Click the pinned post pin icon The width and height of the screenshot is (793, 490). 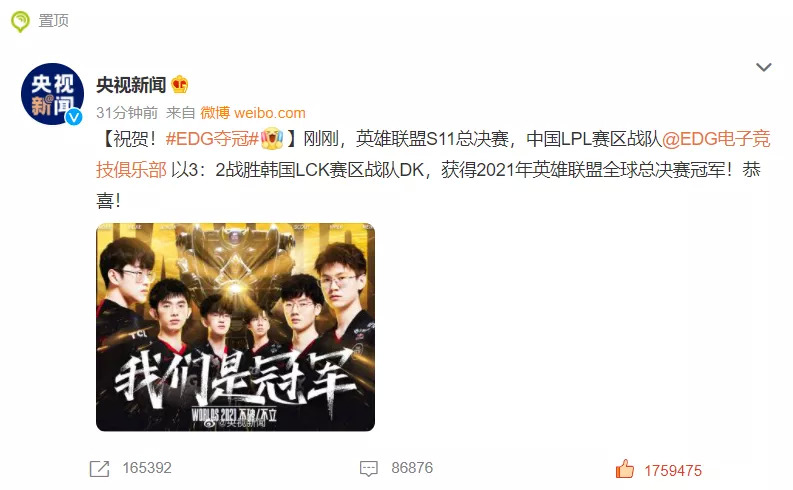pyautogui.click(x=20, y=21)
